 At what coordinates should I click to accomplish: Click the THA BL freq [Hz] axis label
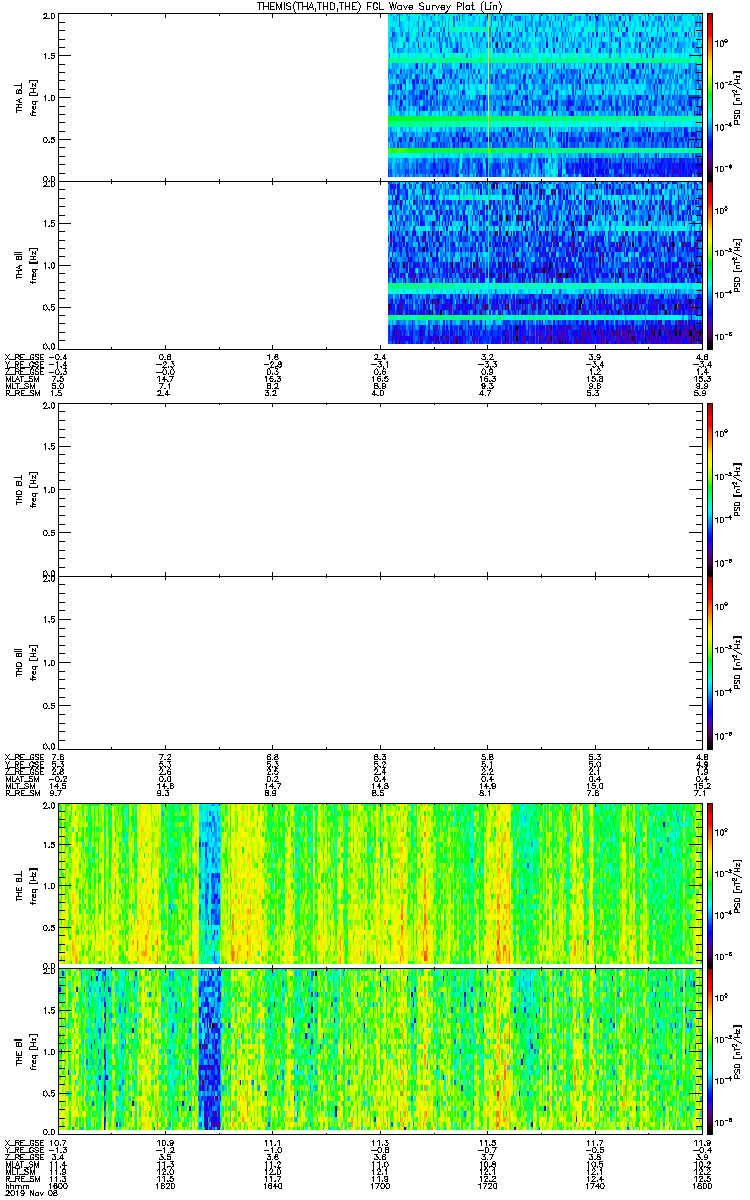[x=32, y=96]
